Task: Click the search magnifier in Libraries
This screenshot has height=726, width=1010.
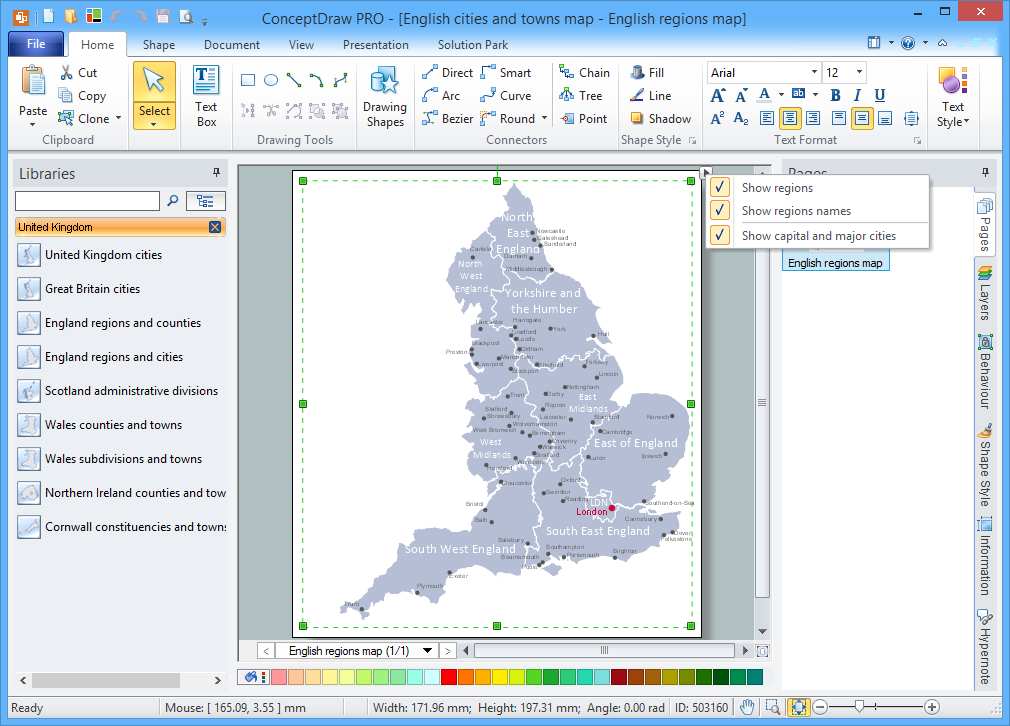Action: pos(172,201)
